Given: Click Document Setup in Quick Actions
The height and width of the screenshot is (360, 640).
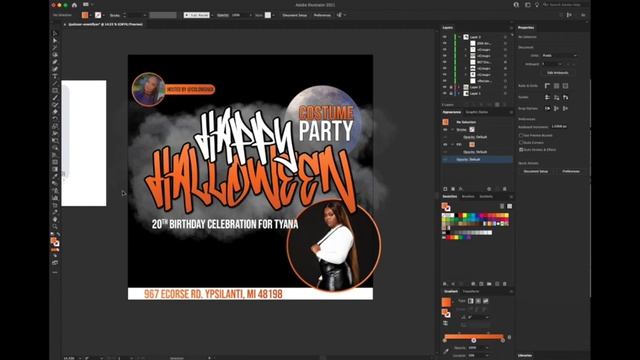Looking at the screenshot, I should [x=536, y=171].
